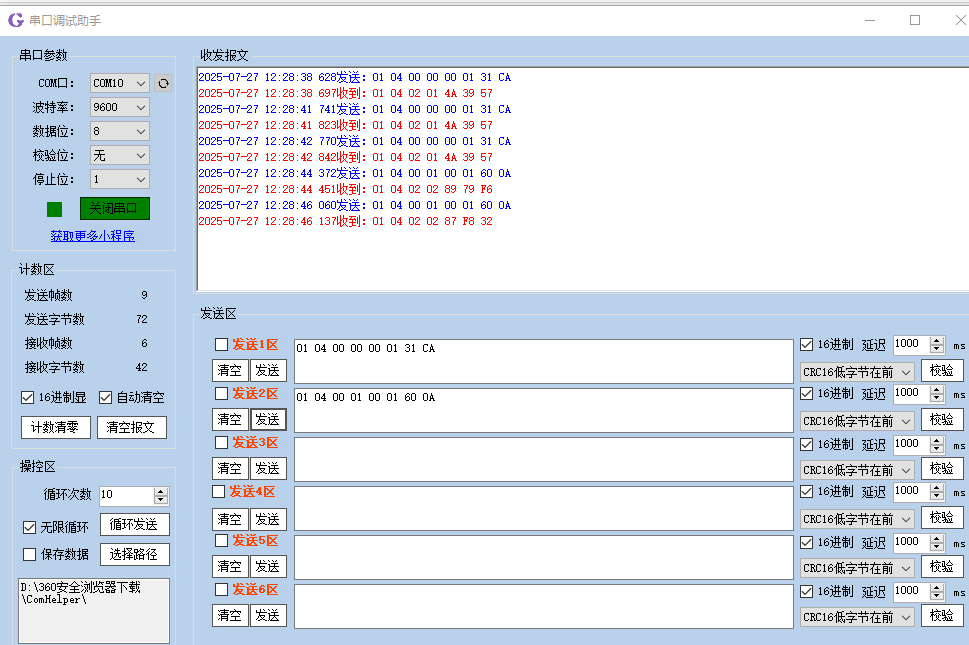Click the green connection status indicator
969x645 pixels.
click(x=55, y=209)
